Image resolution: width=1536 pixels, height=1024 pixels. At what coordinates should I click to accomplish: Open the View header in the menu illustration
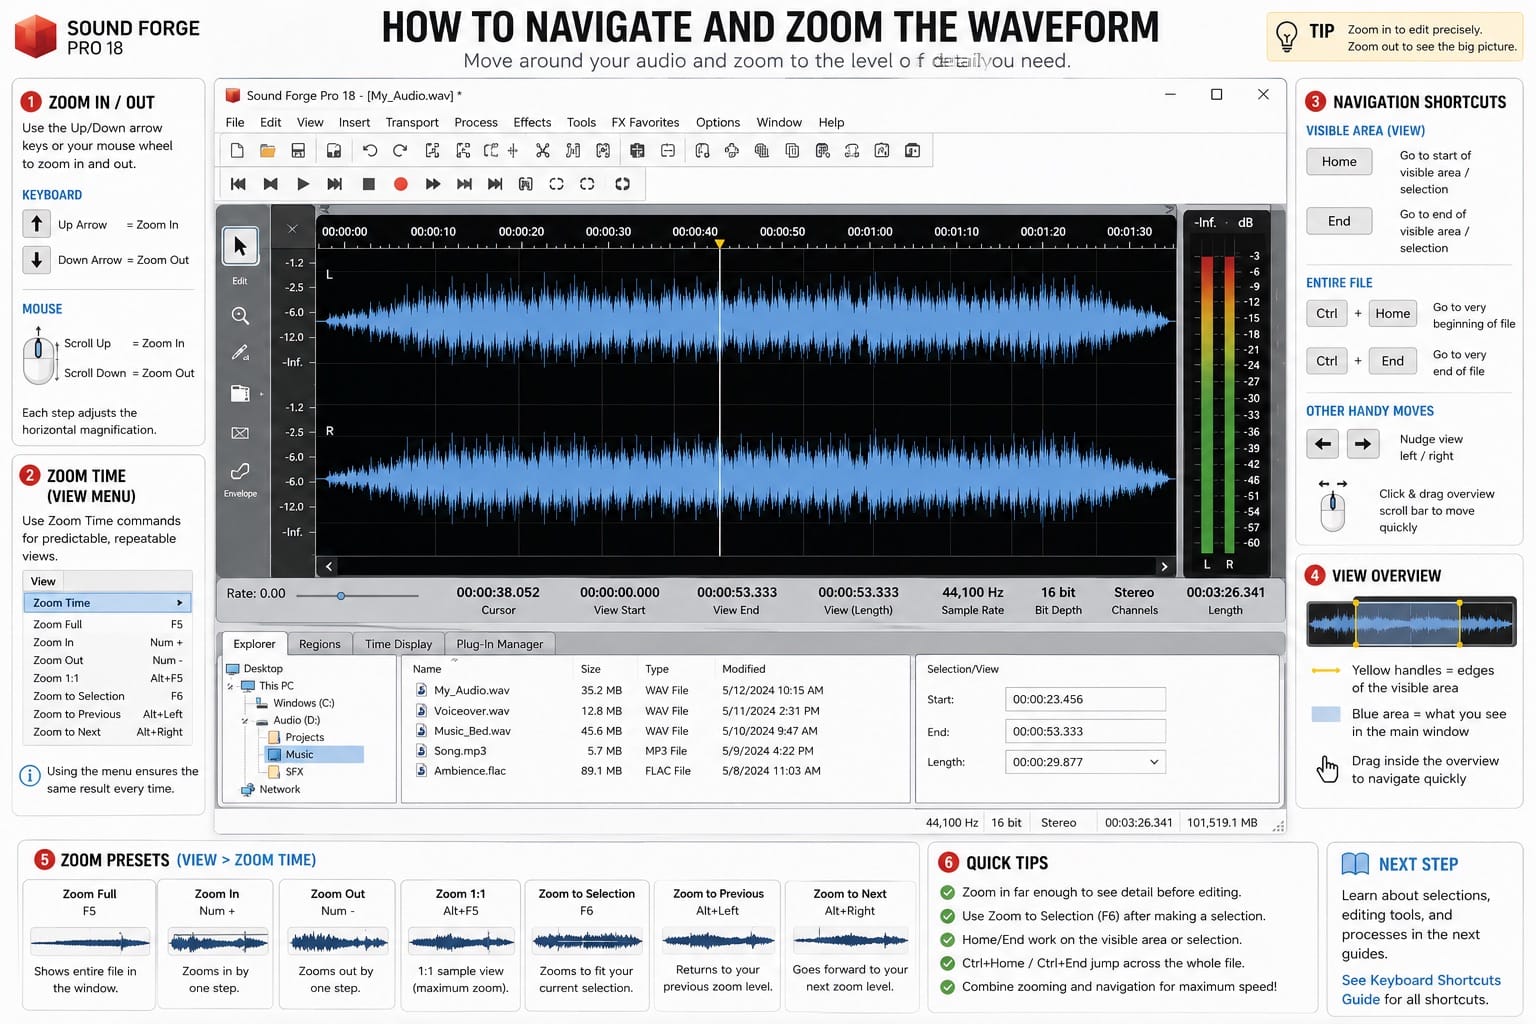coord(43,581)
